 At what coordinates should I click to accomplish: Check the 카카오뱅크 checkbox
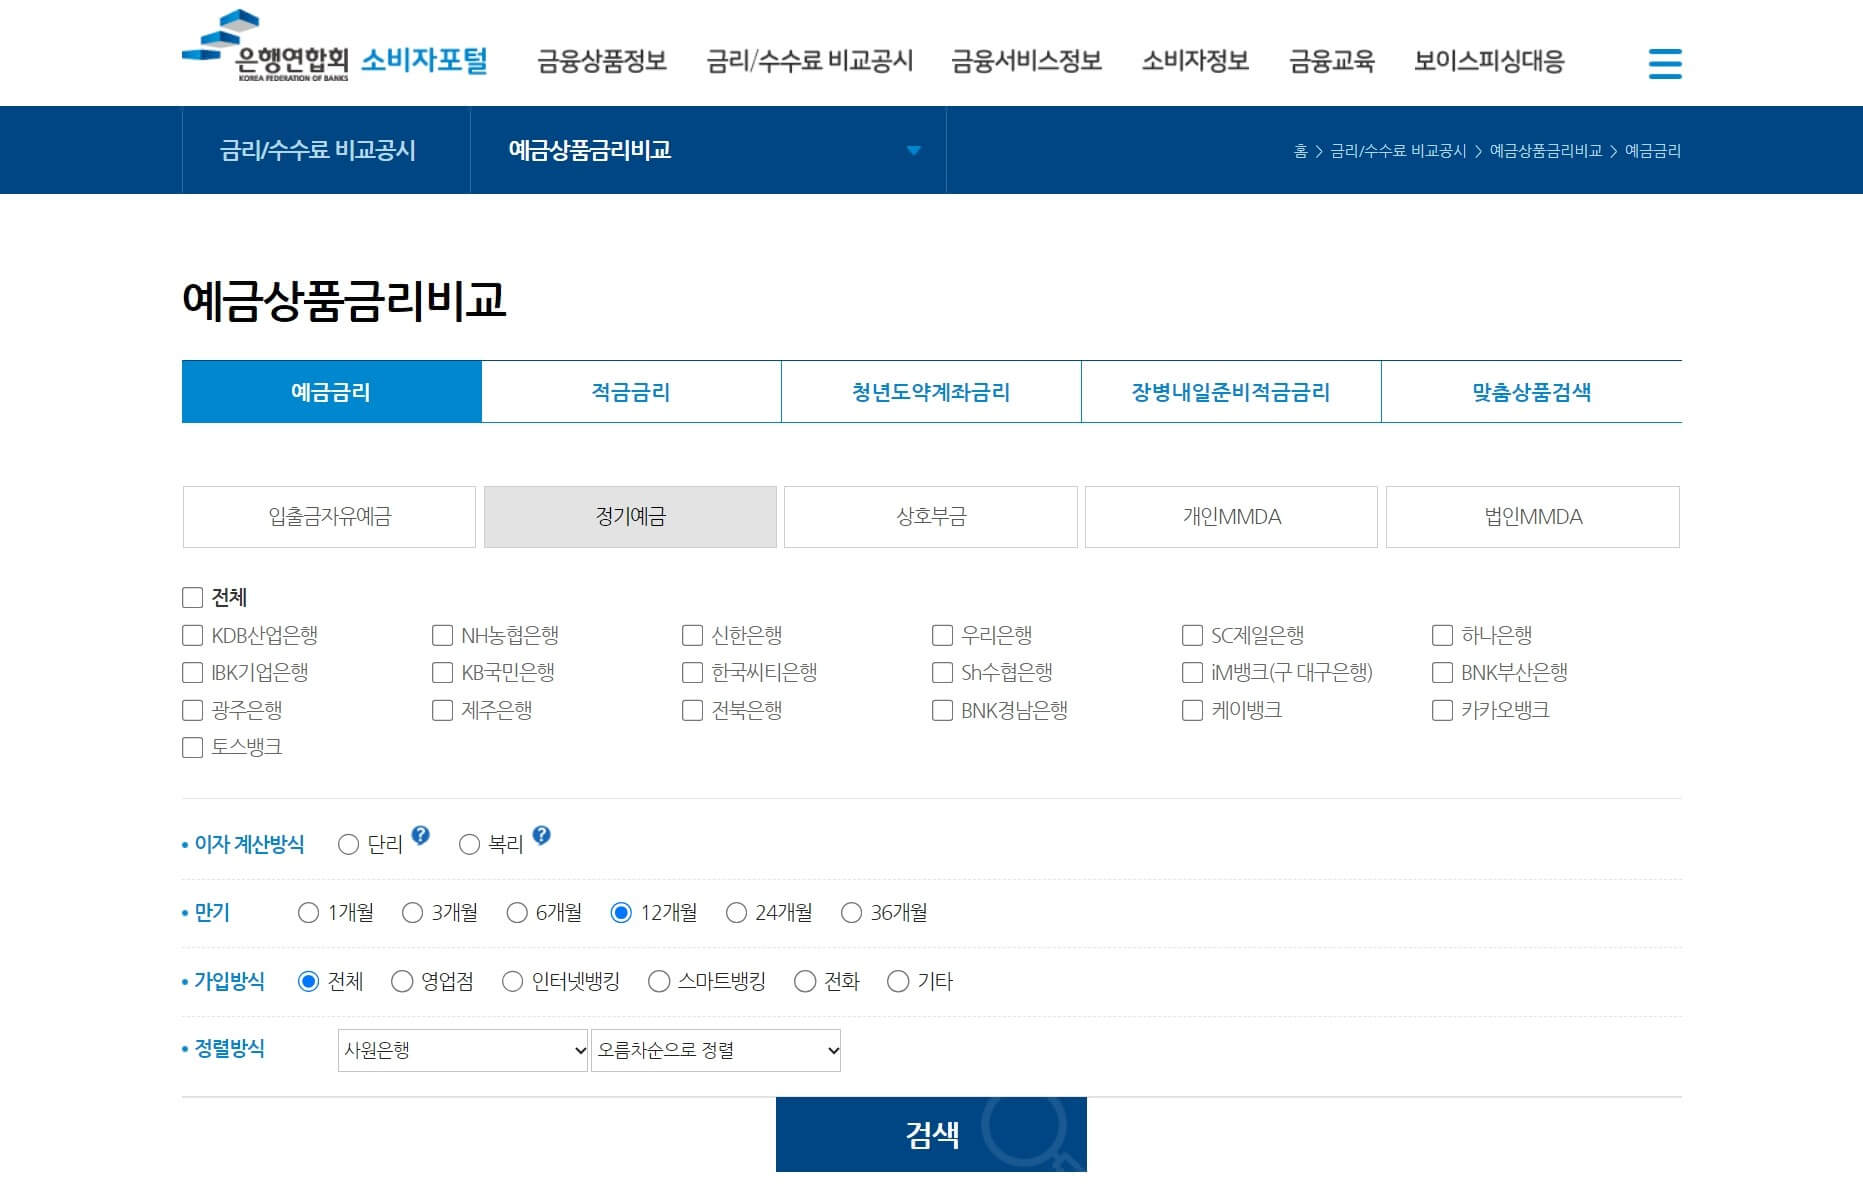click(x=1441, y=710)
